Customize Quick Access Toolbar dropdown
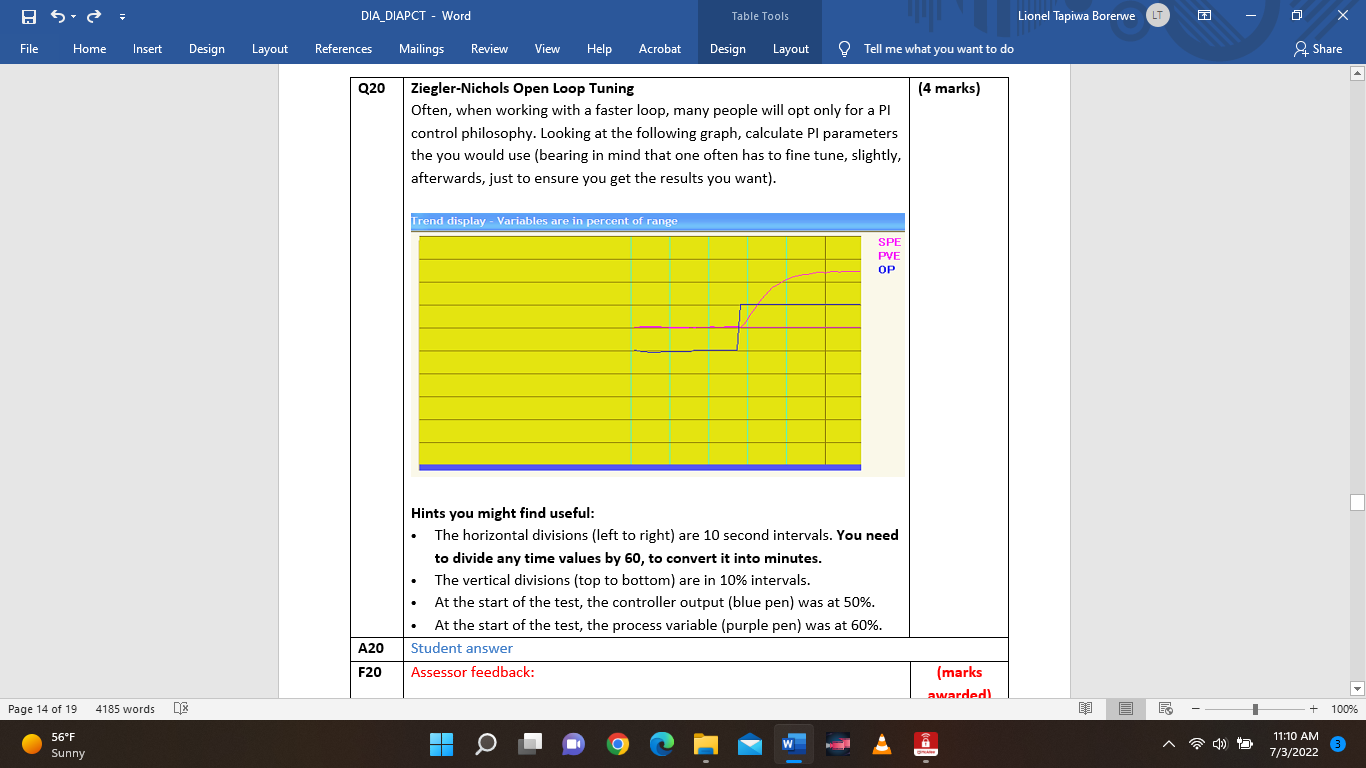Viewport: 1366px width, 768px height. pyautogui.click(x=122, y=16)
